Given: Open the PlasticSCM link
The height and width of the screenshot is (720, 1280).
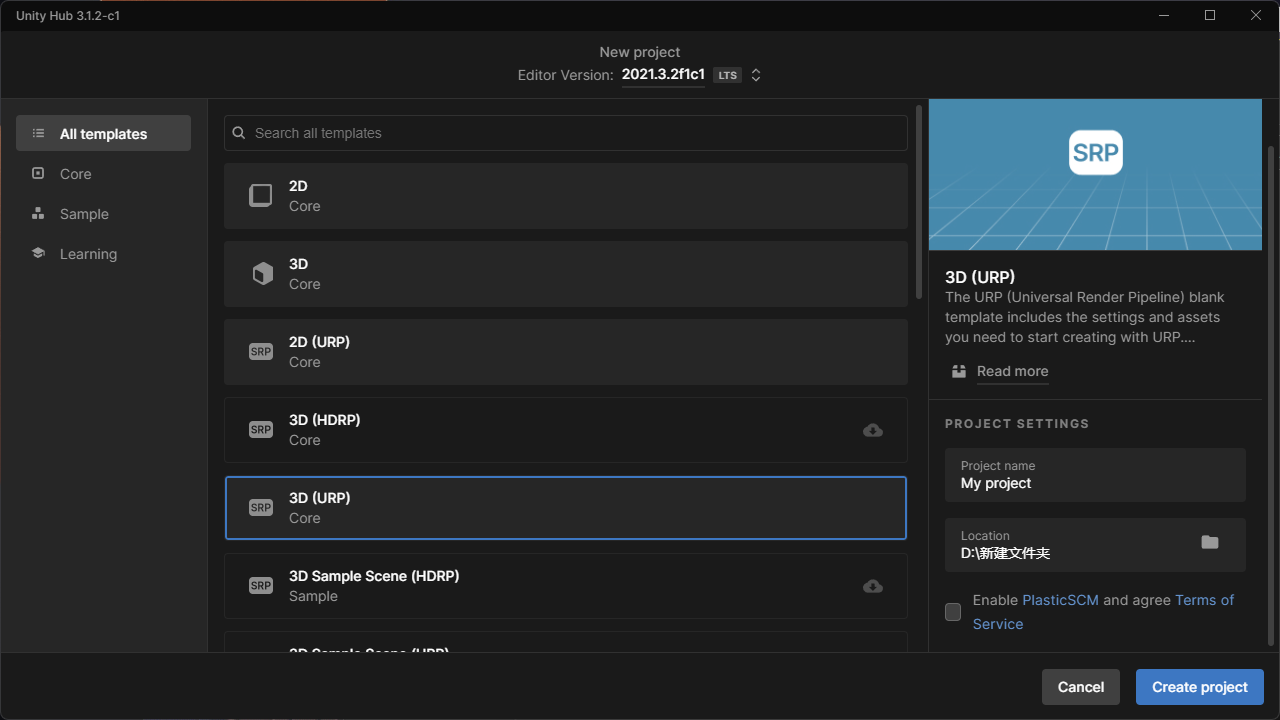Looking at the screenshot, I should pos(1060,600).
